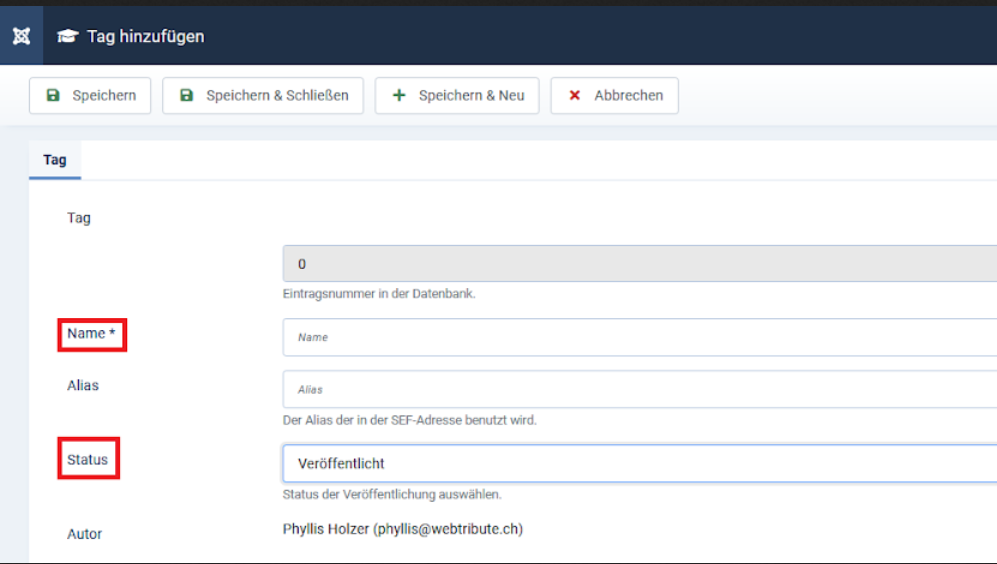Focus the Name input field
The width and height of the screenshot is (997, 564).
point(640,337)
